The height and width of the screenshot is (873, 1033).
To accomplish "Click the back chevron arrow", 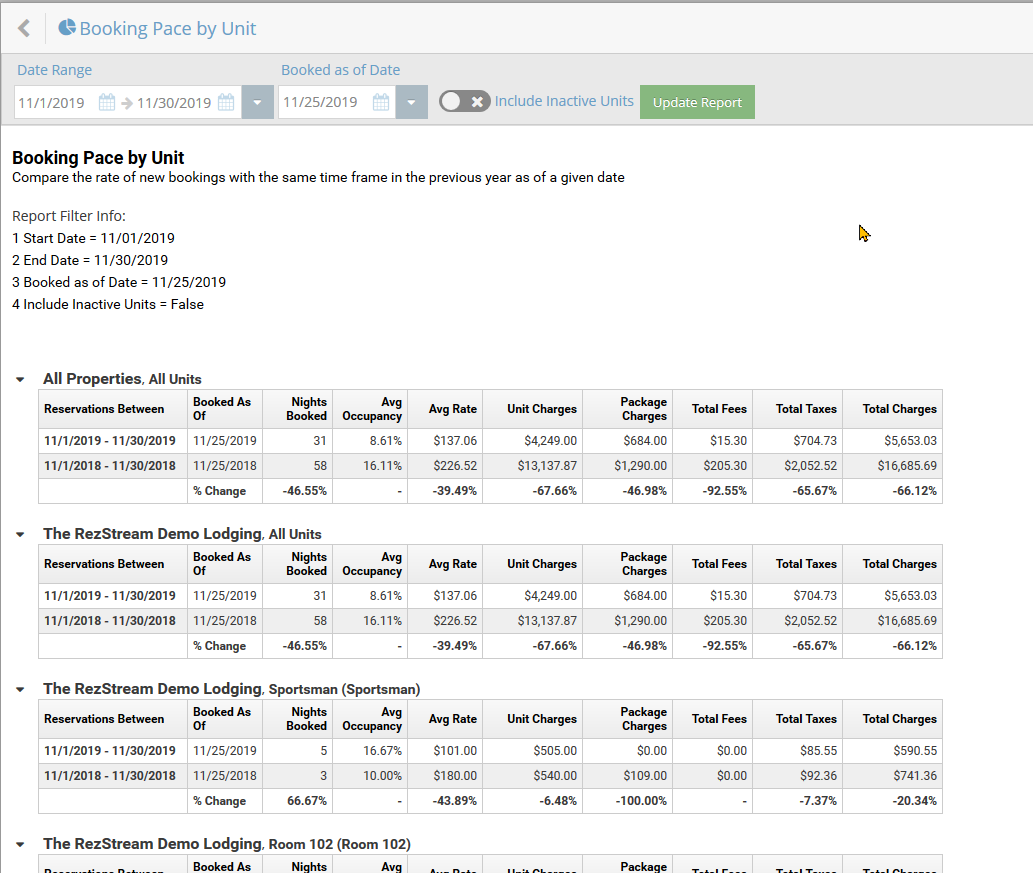I will (x=24, y=28).
